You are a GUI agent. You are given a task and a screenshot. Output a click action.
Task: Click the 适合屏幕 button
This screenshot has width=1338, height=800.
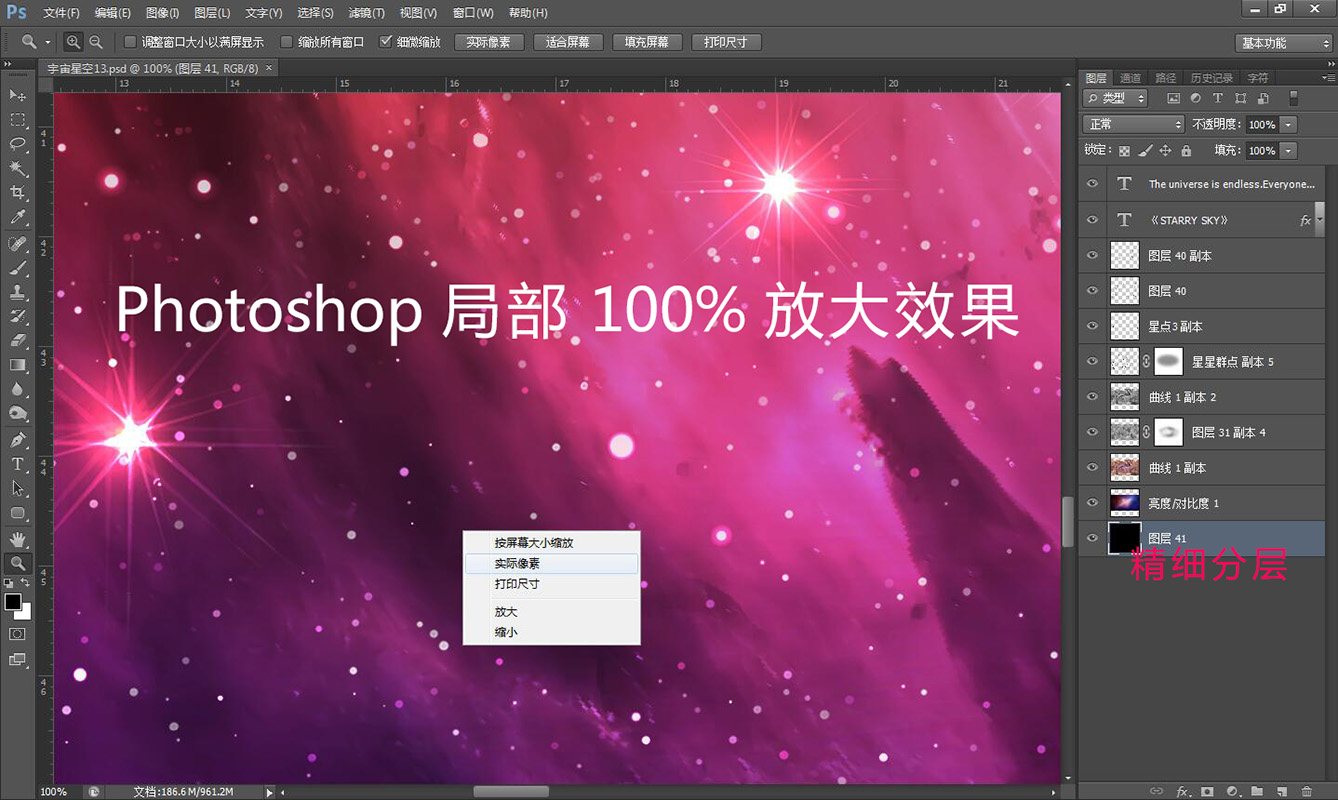pos(568,42)
